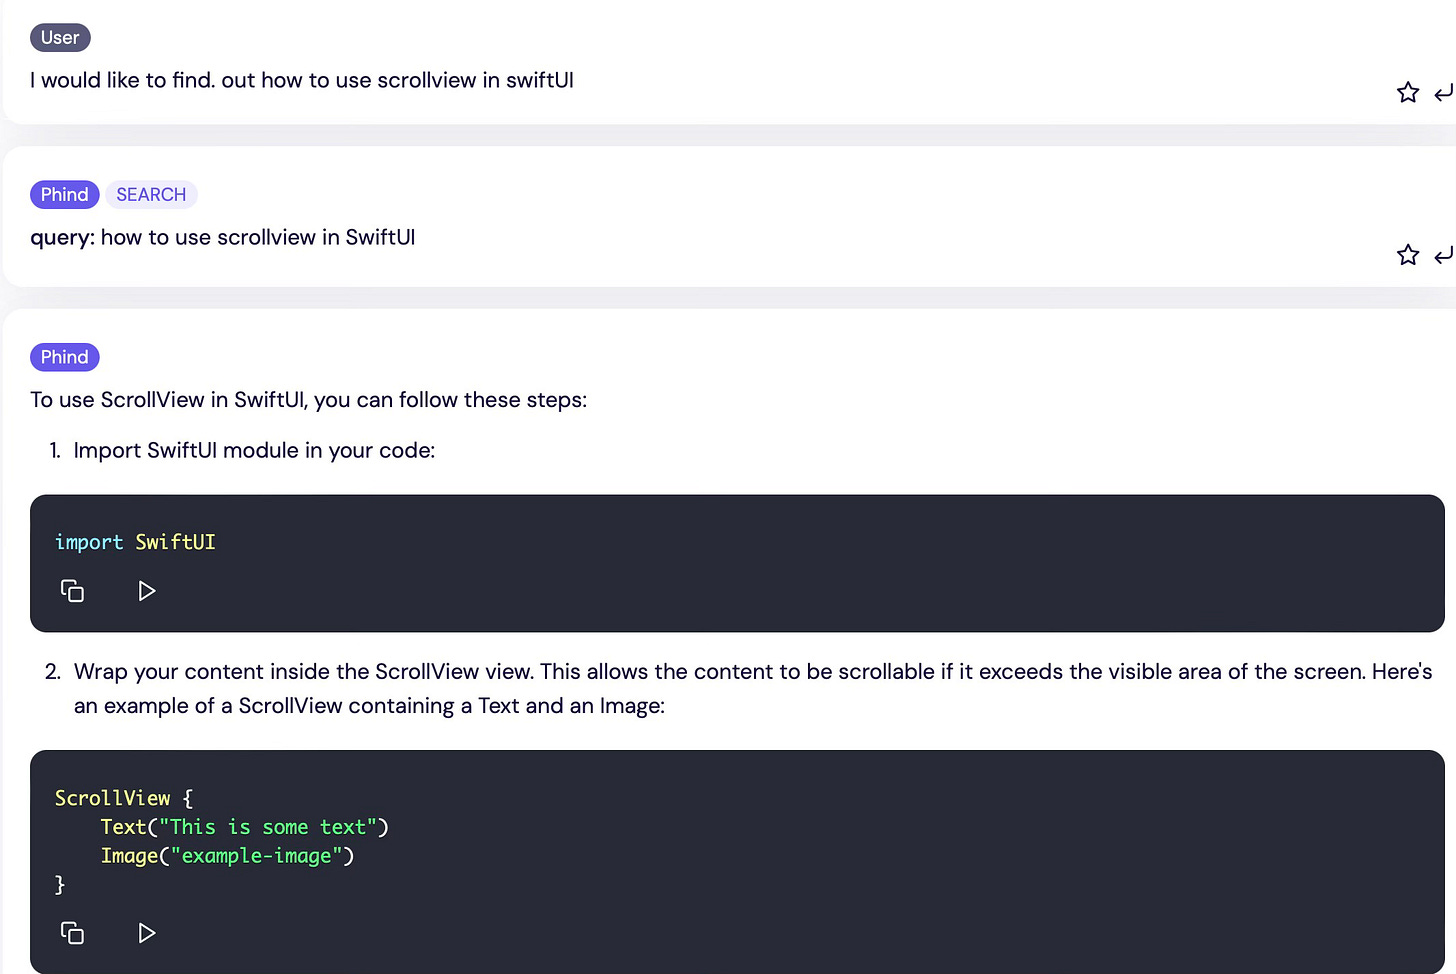Copy the import SwiftUI snippet
The width and height of the screenshot is (1456, 974).
72,591
